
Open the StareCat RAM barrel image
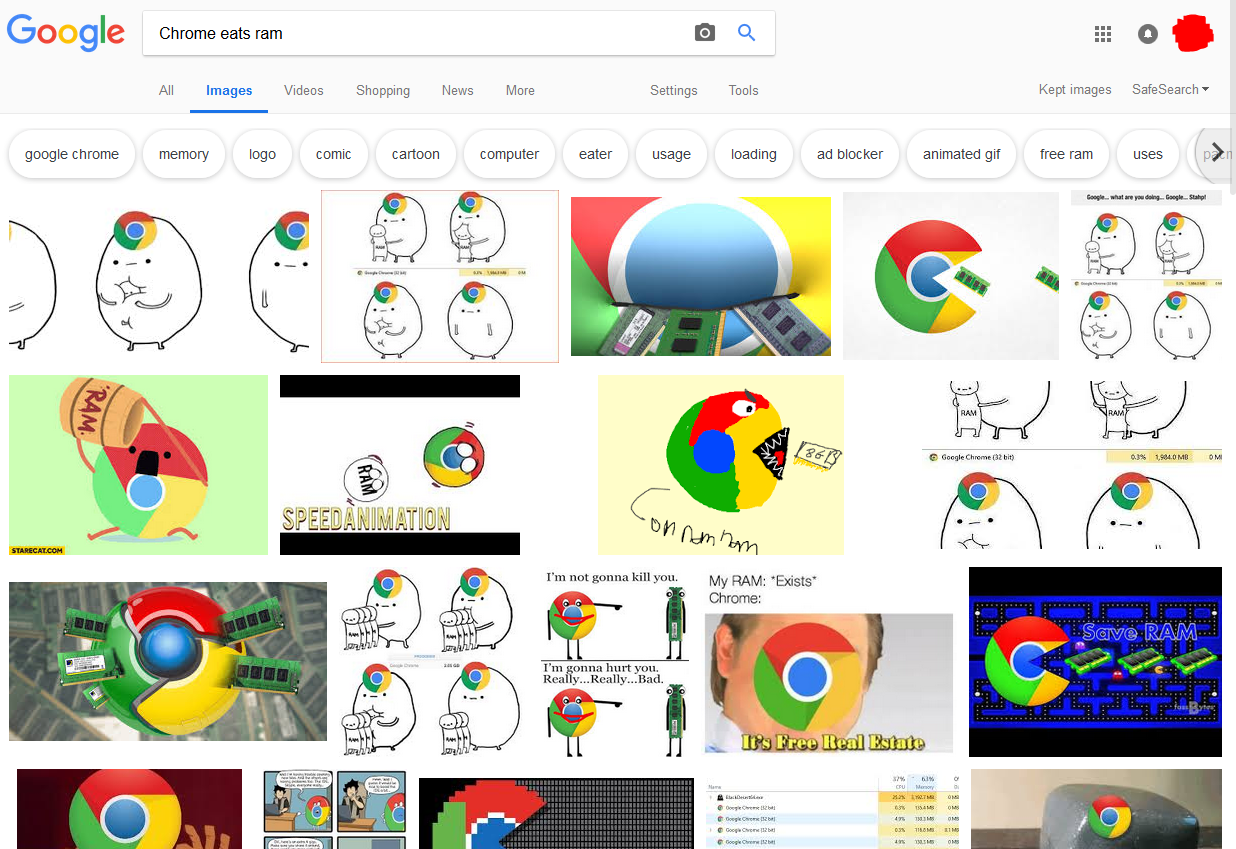(139, 465)
